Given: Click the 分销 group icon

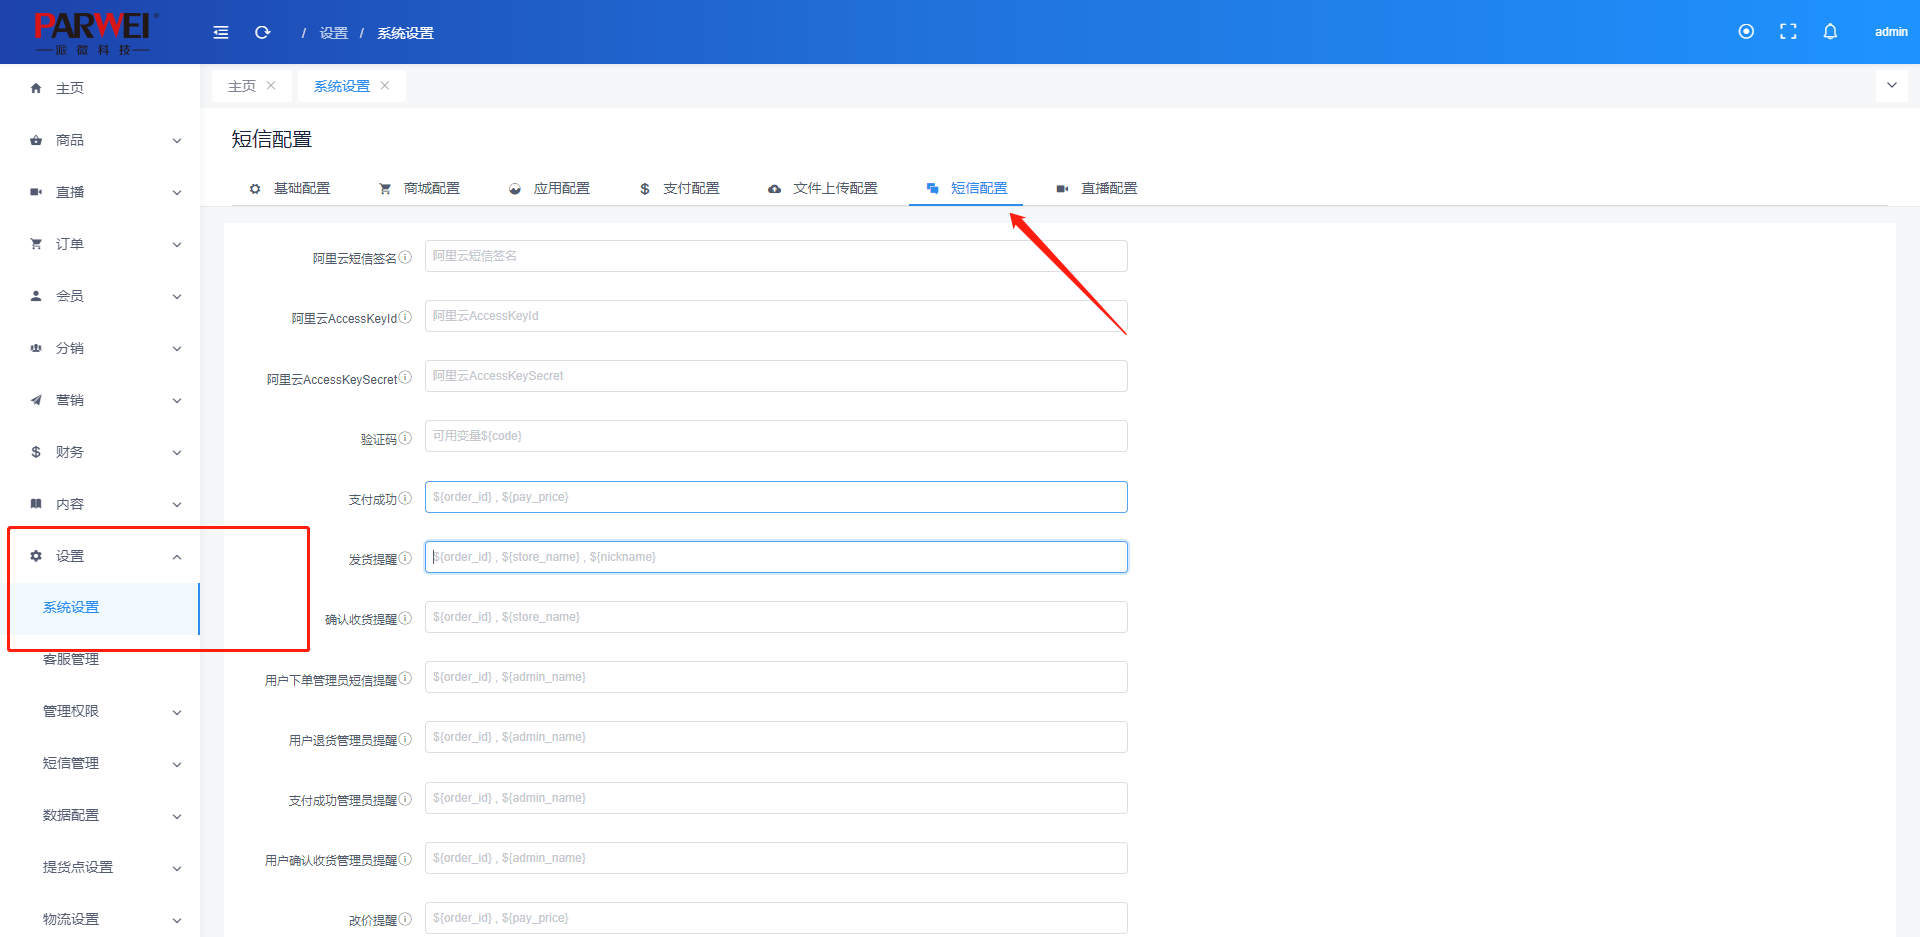Looking at the screenshot, I should click(36, 348).
